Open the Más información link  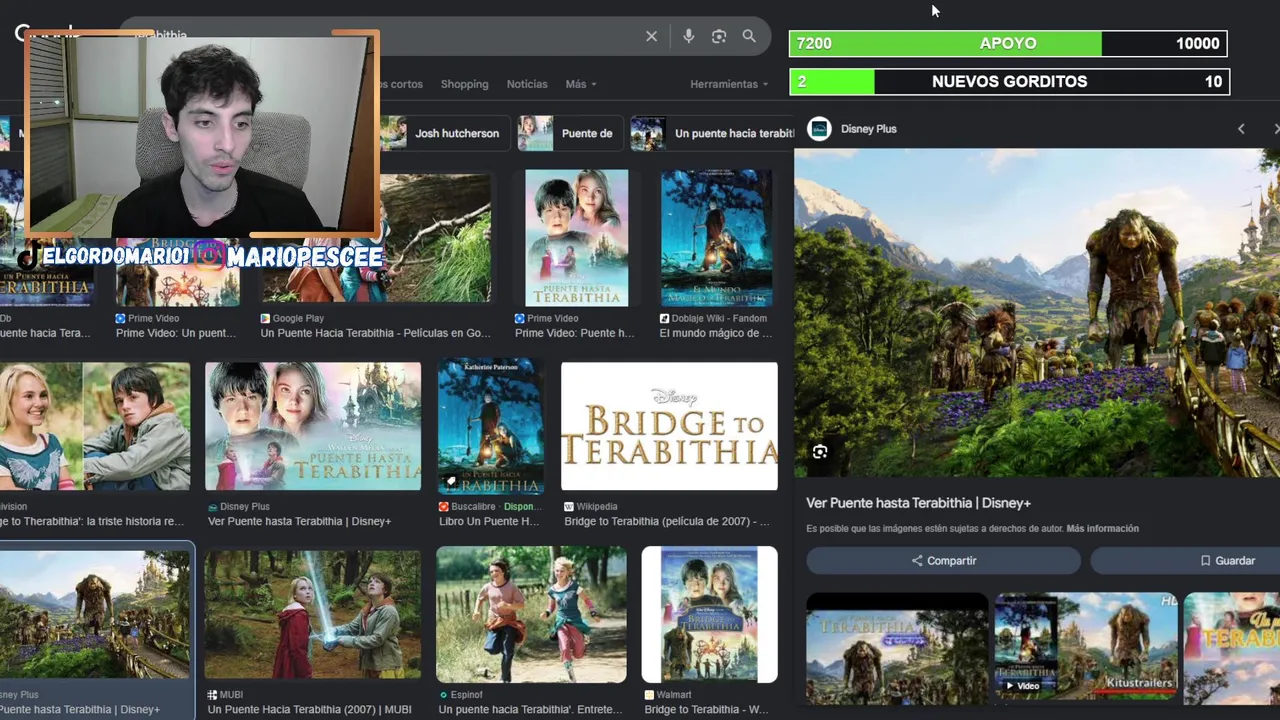pyautogui.click(x=1102, y=528)
